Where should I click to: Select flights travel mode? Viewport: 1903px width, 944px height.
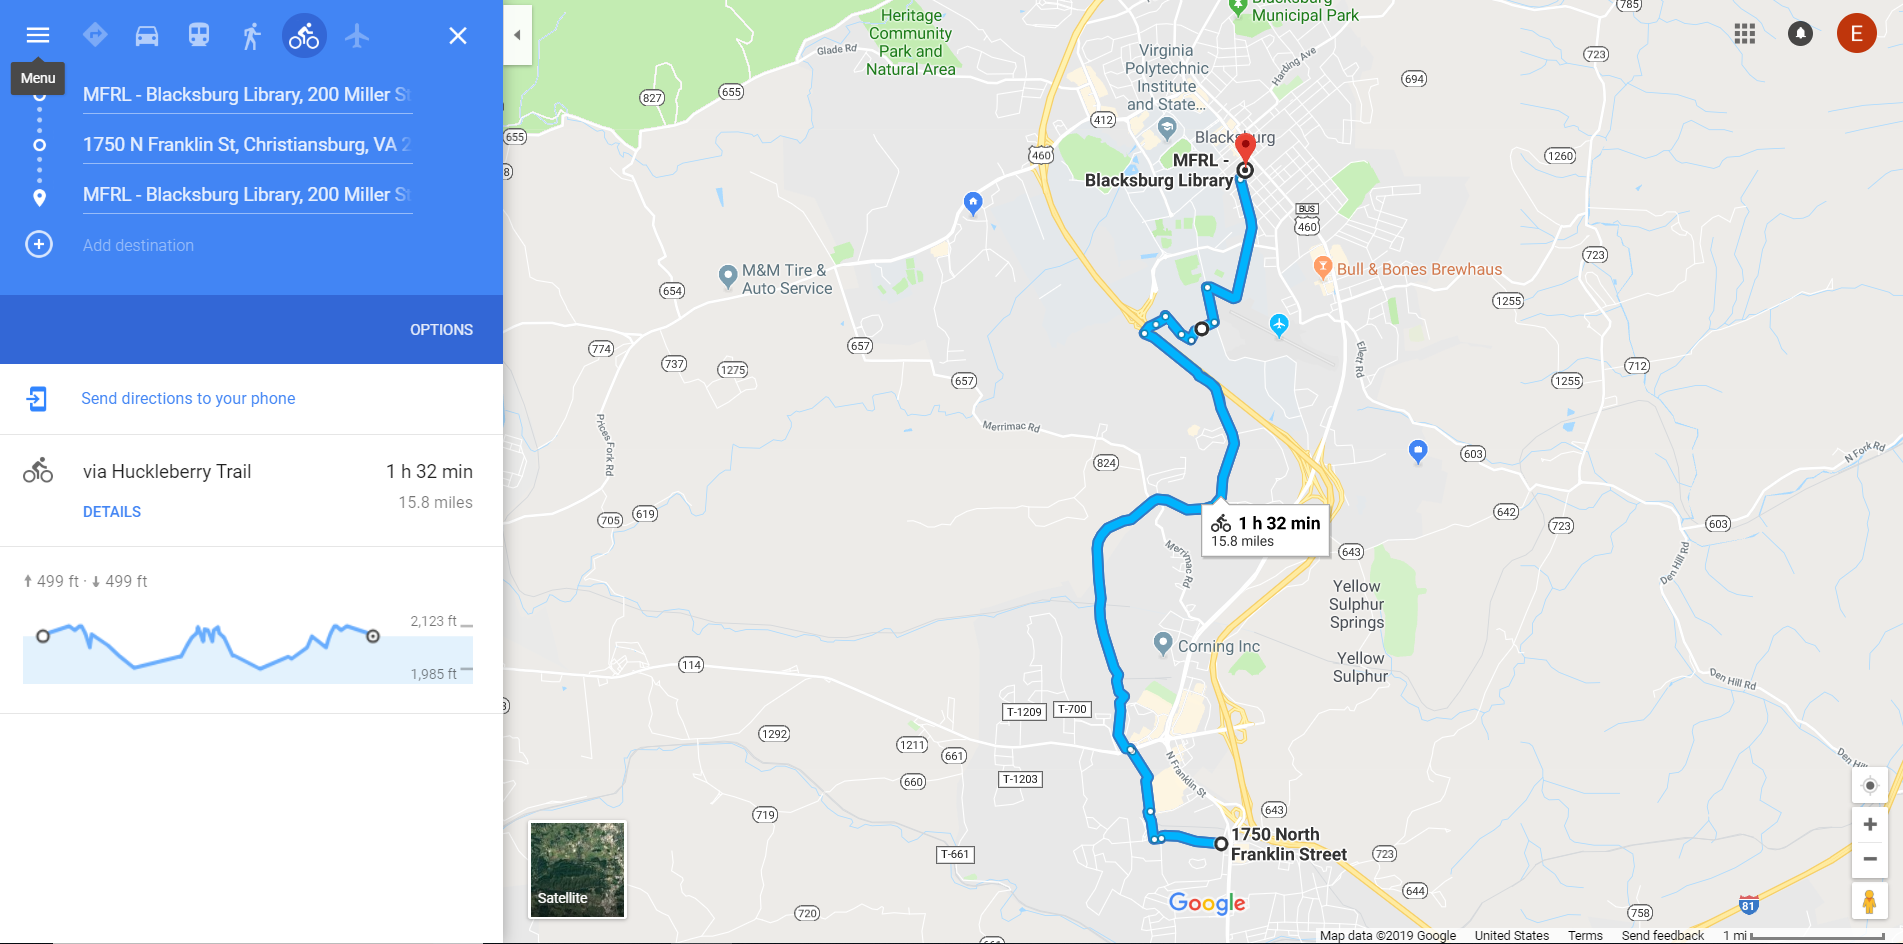357,36
